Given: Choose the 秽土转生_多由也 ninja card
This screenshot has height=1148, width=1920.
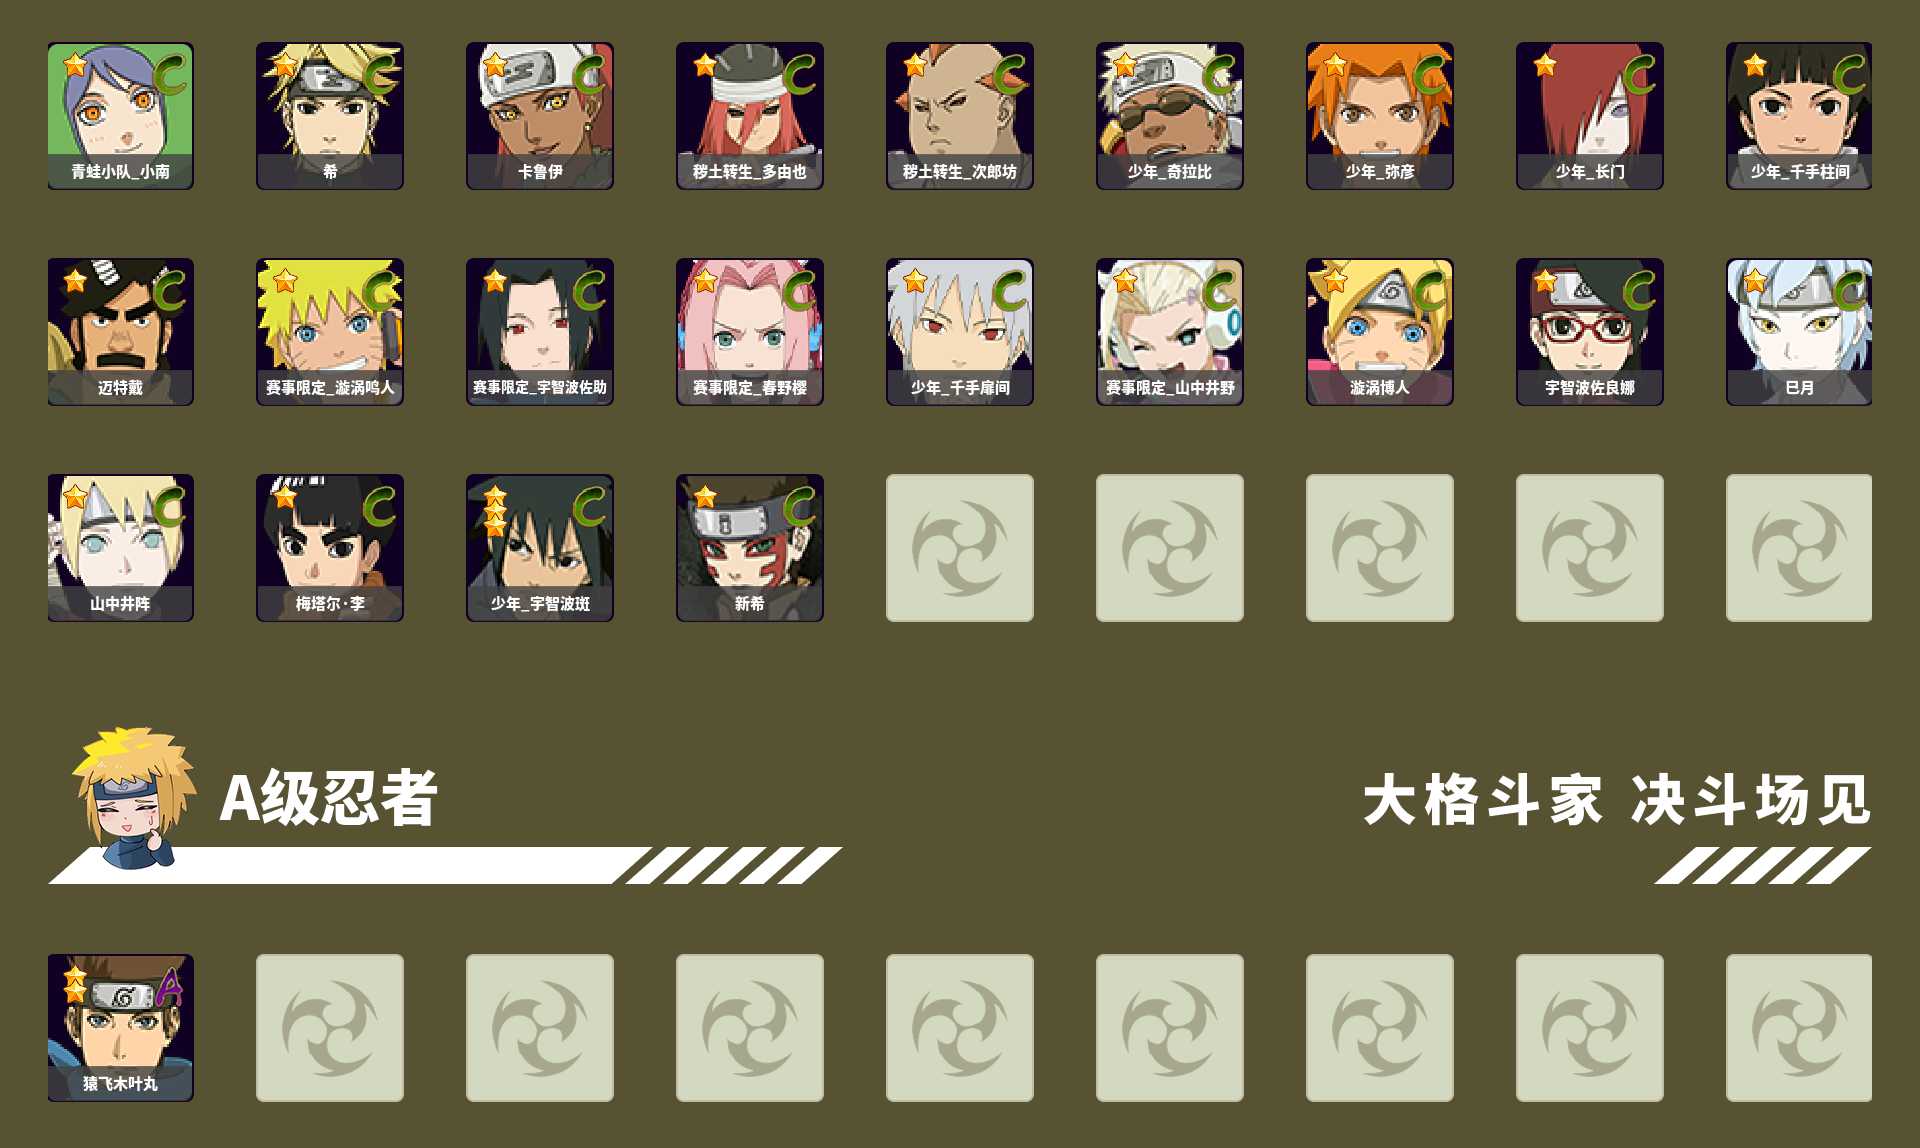Looking at the screenshot, I should 750,116.
